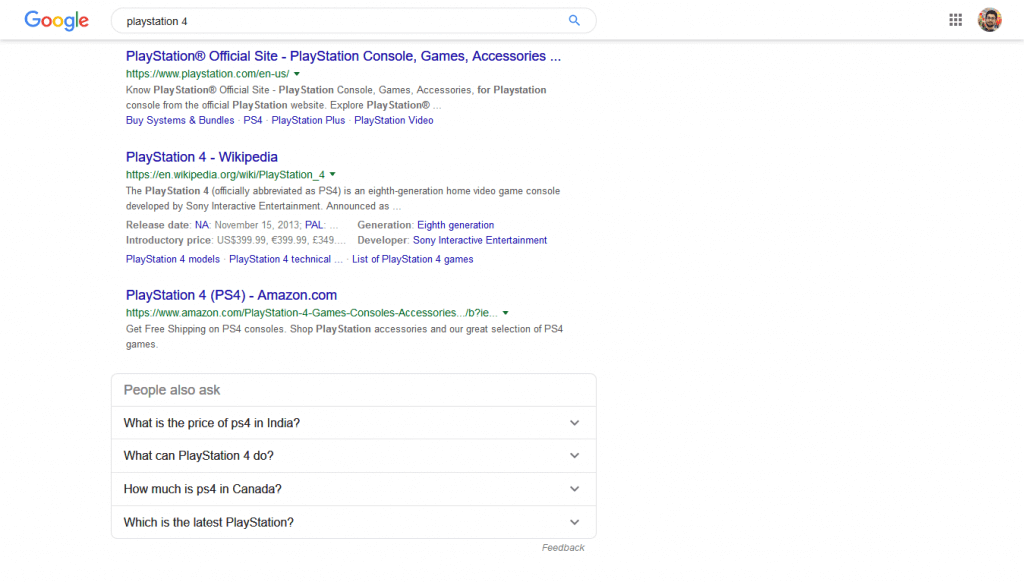Open List of PlayStation 4 games link
The height and width of the screenshot is (582, 1024).
pyautogui.click(x=413, y=259)
